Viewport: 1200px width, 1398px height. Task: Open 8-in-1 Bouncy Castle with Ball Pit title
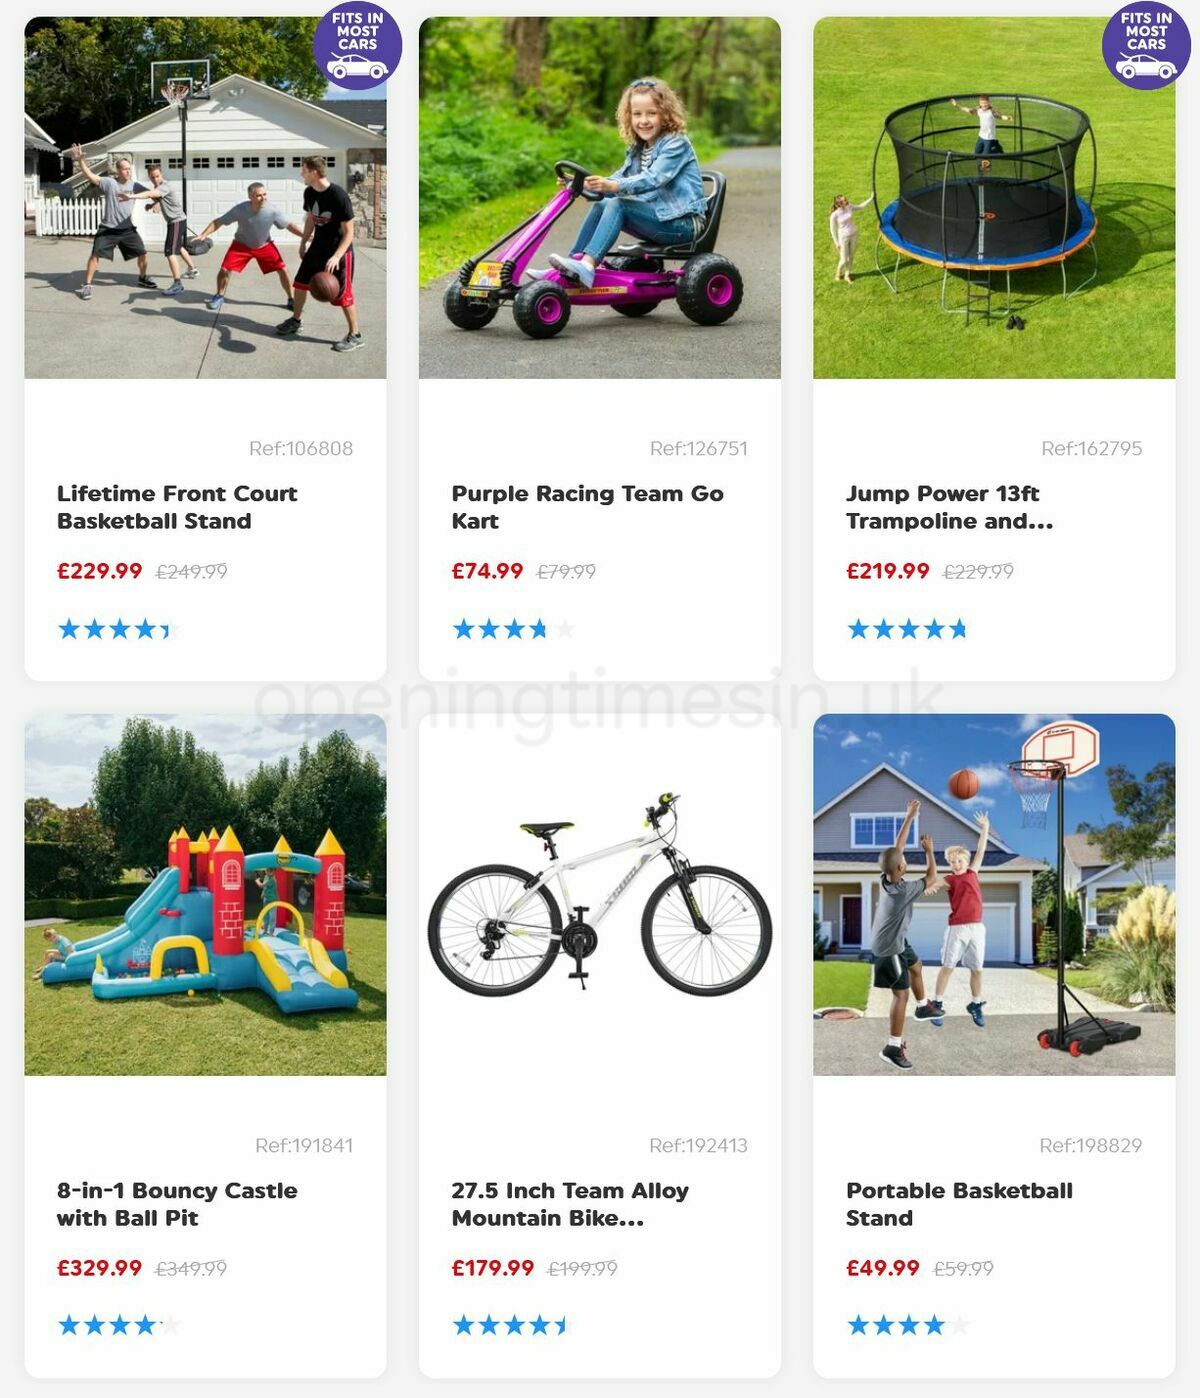click(177, 1204)
